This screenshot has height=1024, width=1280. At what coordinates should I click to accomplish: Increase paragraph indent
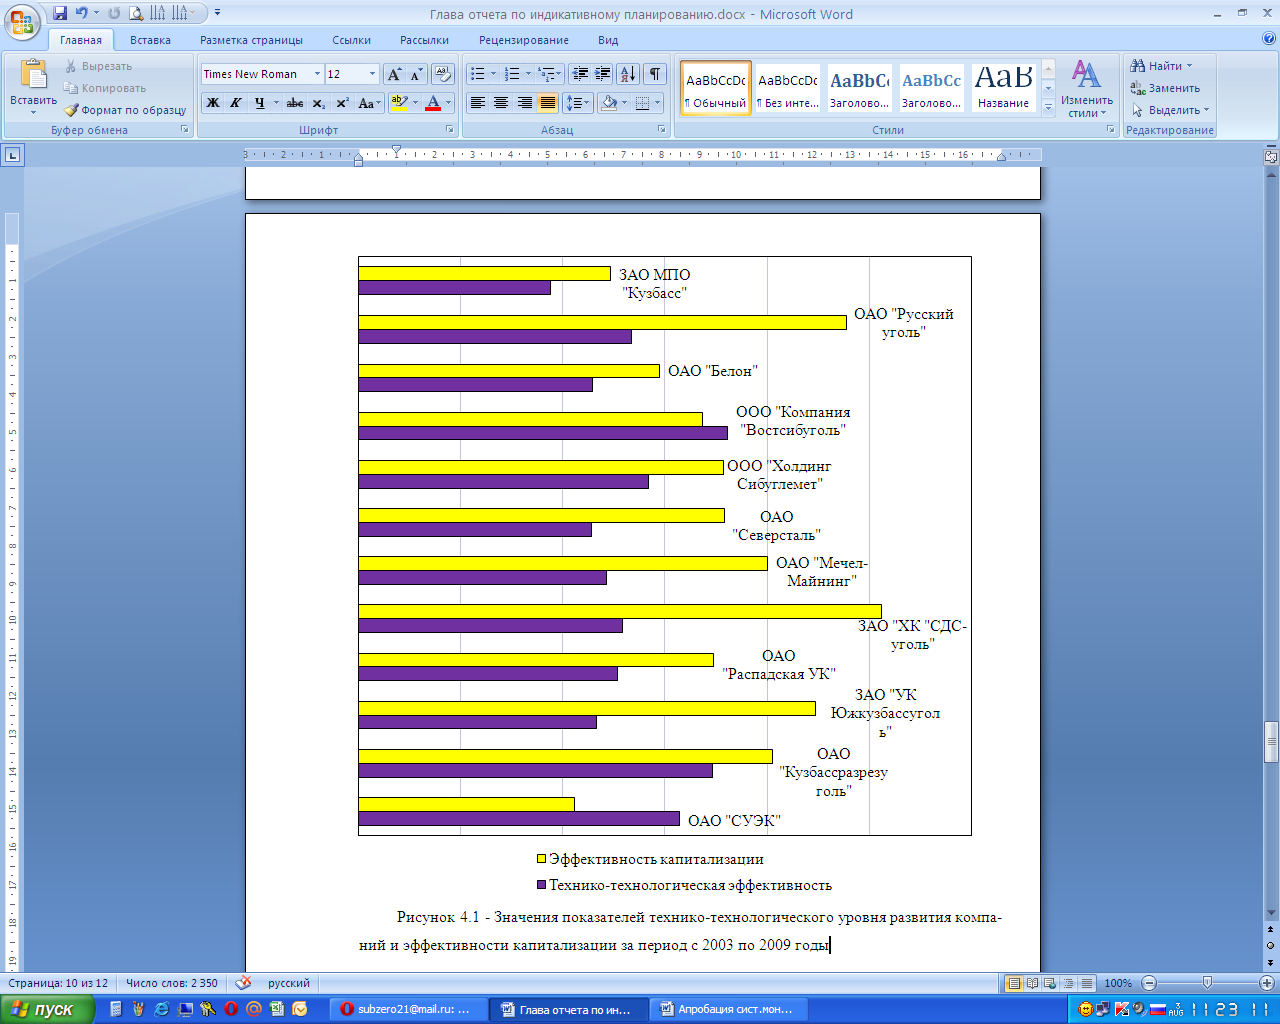[x=602, y=74]
